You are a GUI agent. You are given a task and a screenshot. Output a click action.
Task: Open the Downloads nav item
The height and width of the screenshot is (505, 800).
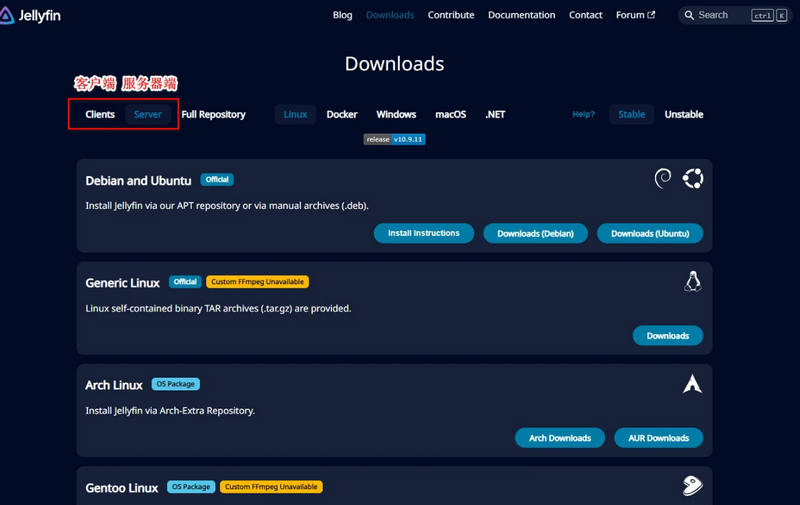[x=390, y=15]
